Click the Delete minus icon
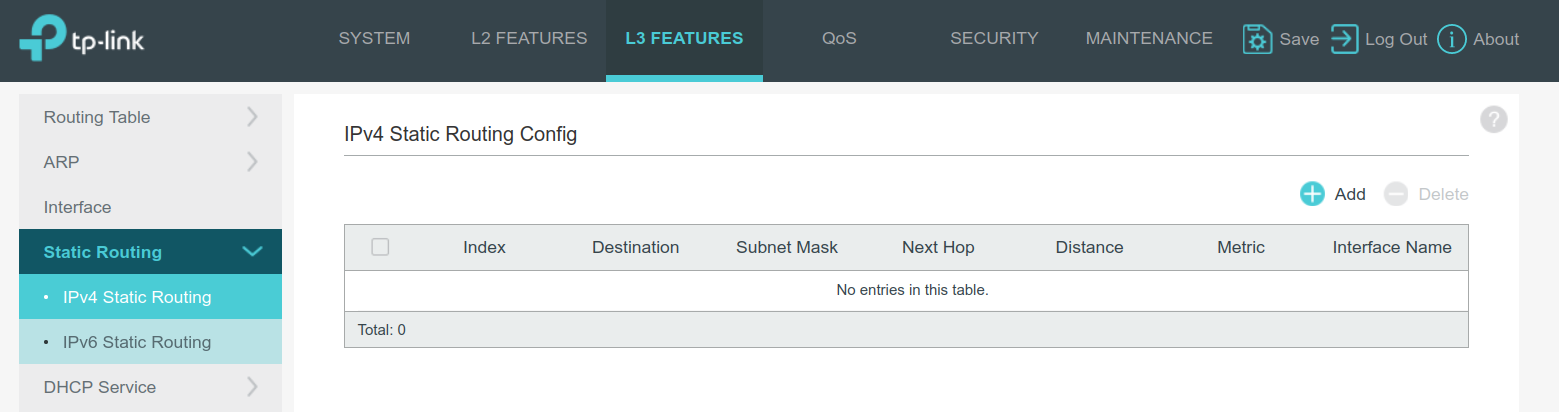 click(x=1396, y=194)
